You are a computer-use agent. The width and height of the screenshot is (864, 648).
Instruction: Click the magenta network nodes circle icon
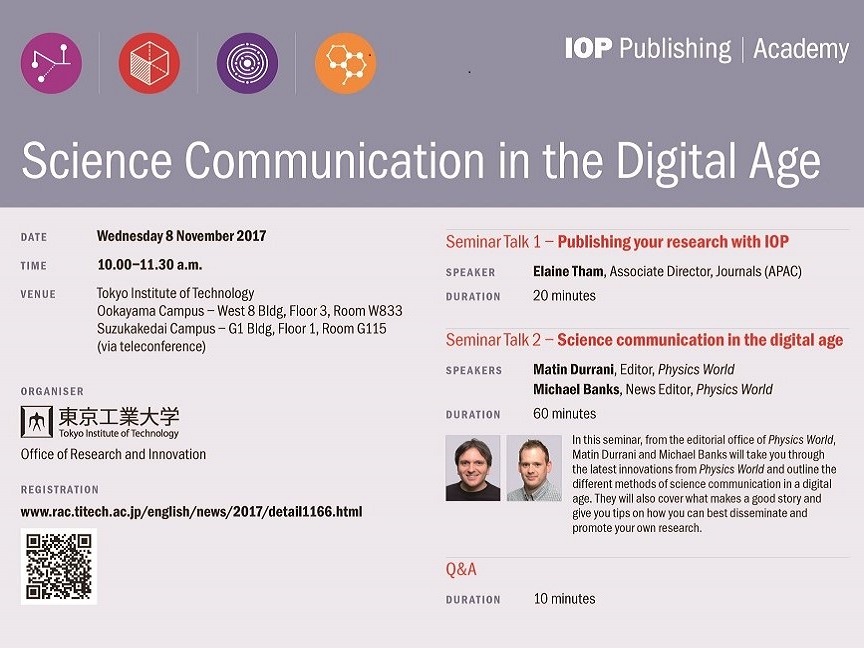coord(51,63)
